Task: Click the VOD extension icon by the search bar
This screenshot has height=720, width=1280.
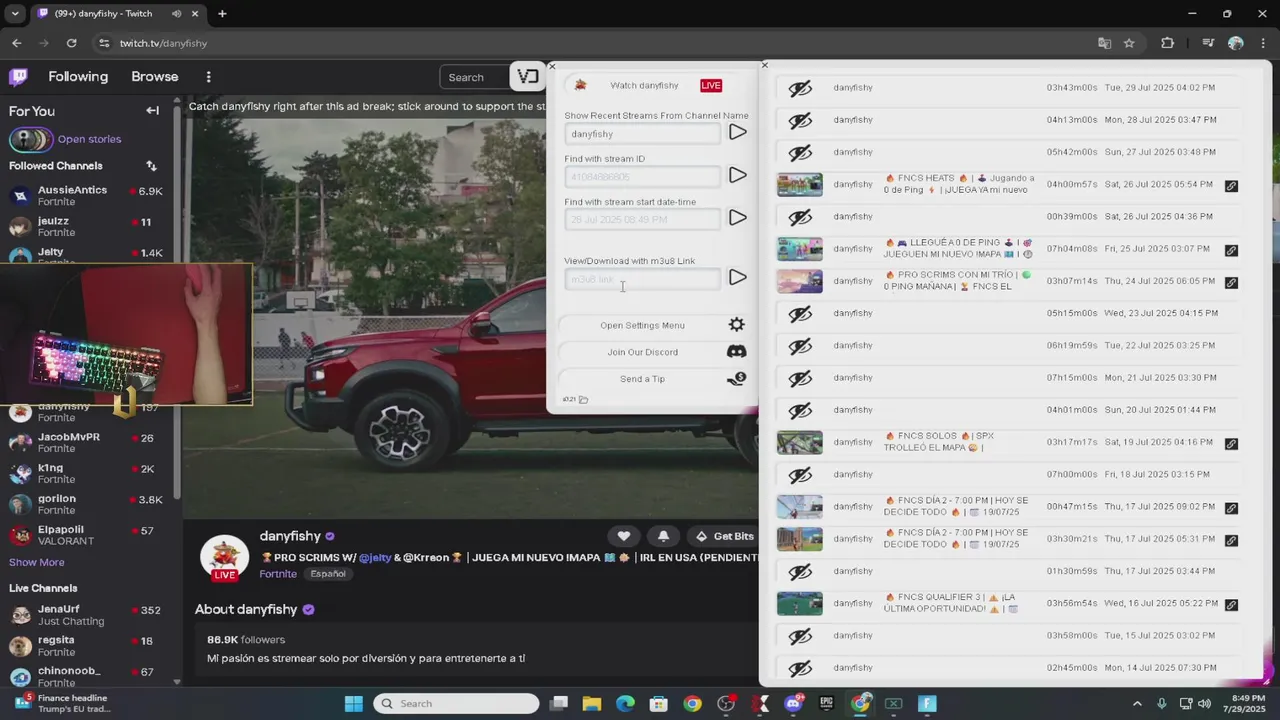Action: (x=527, y=77)
